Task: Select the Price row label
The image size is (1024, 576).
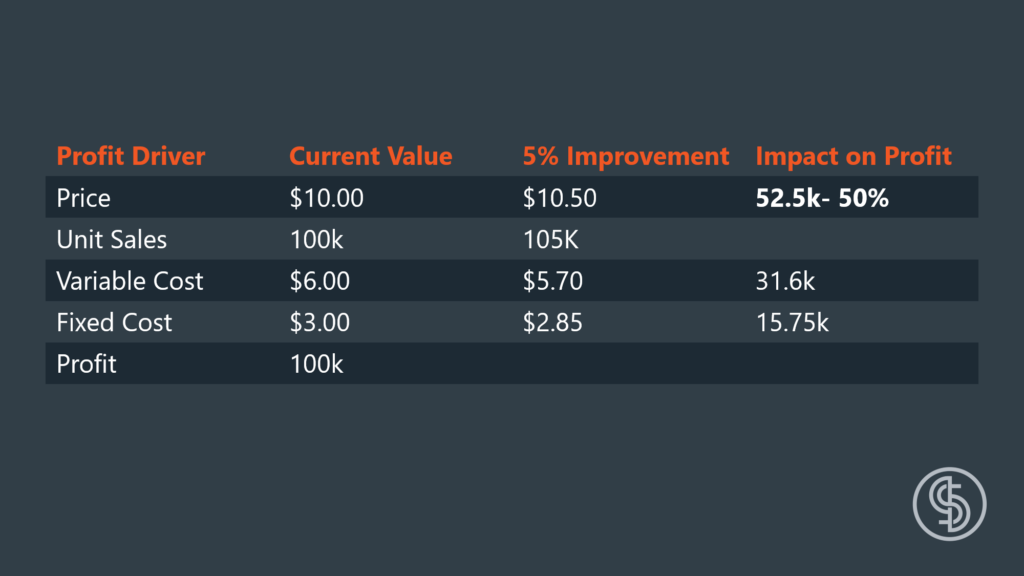Action: click(83, 198)
